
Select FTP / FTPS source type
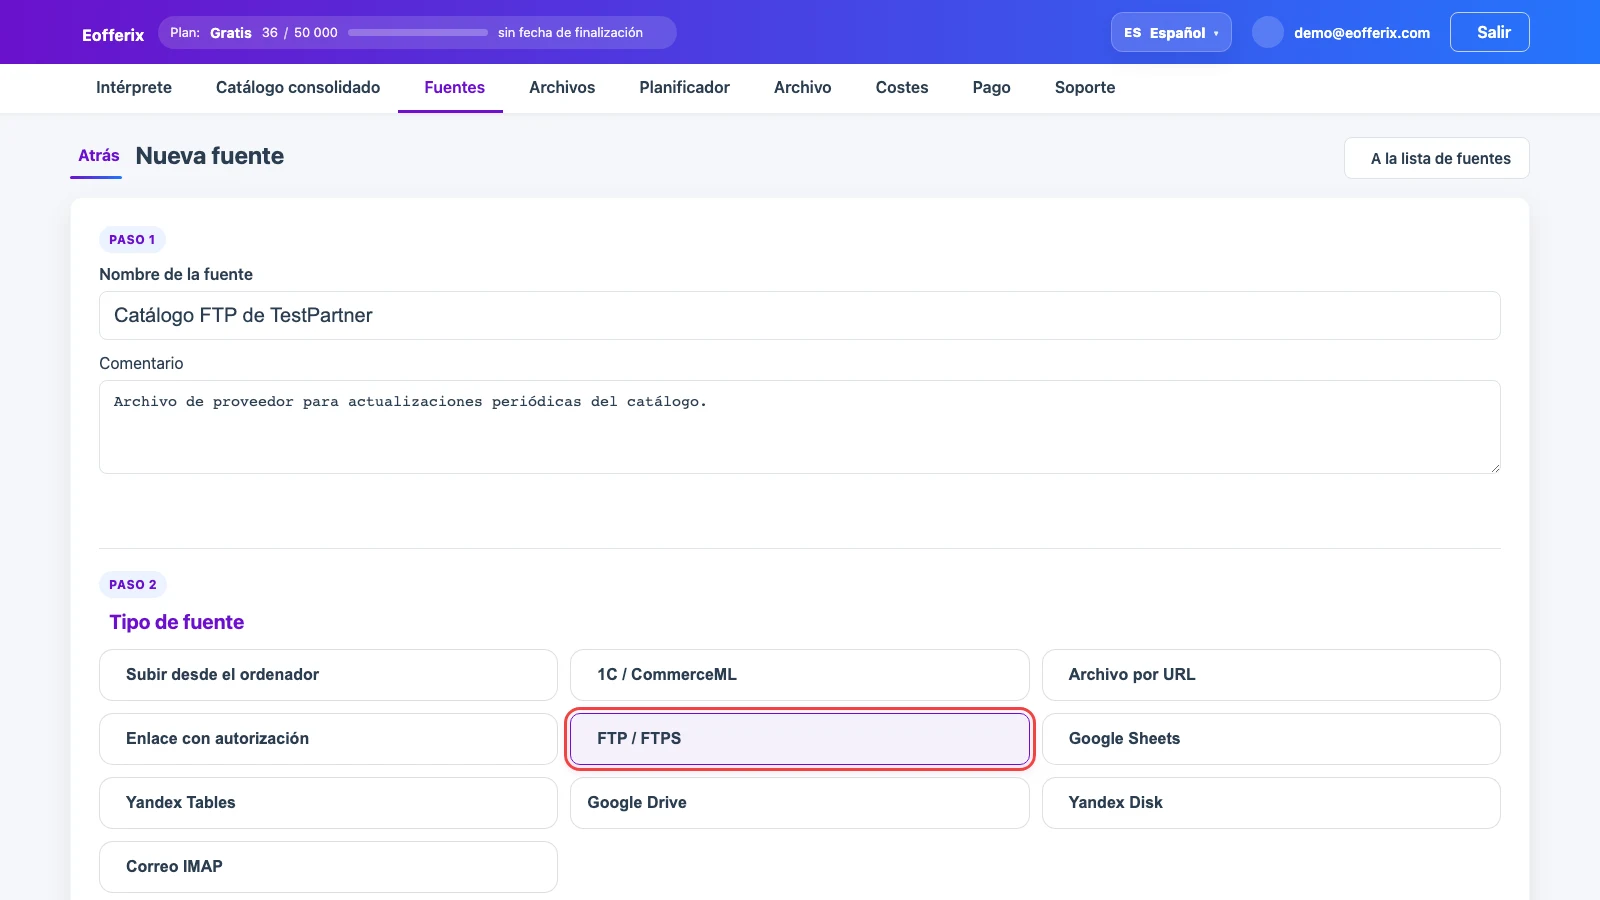point(799,739)
